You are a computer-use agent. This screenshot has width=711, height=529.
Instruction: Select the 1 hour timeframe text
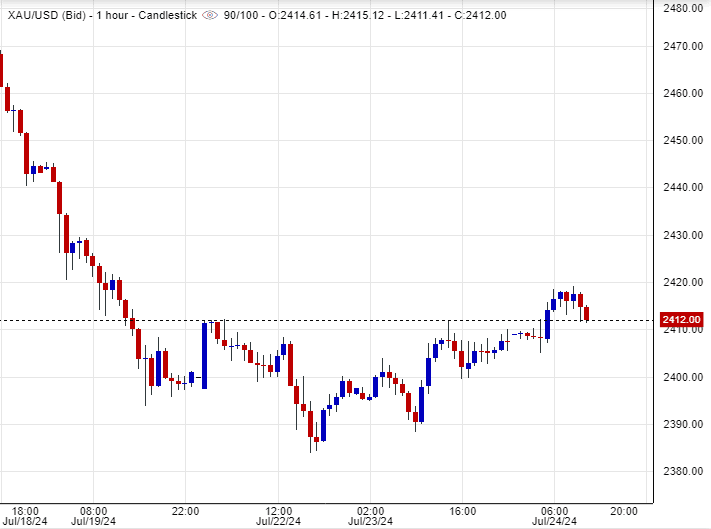click(108, 16)
